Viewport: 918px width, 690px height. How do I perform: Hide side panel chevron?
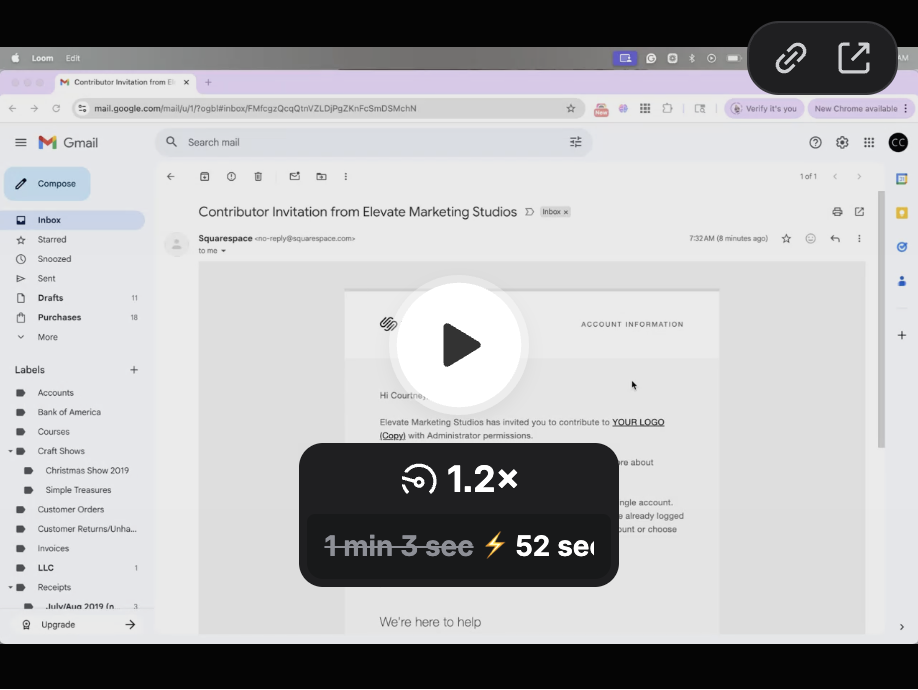pos(902,627)
